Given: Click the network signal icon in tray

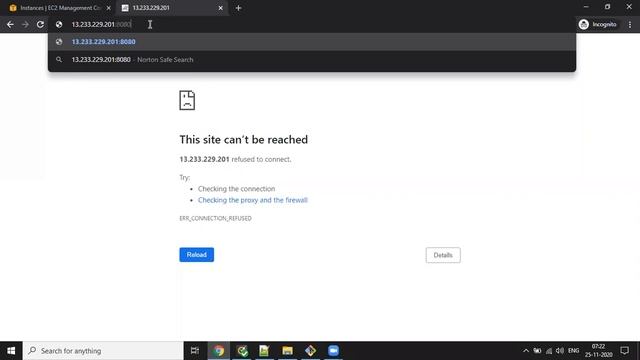Looking at the screenshot, I should pyautogui.click(x=549, y=351).
